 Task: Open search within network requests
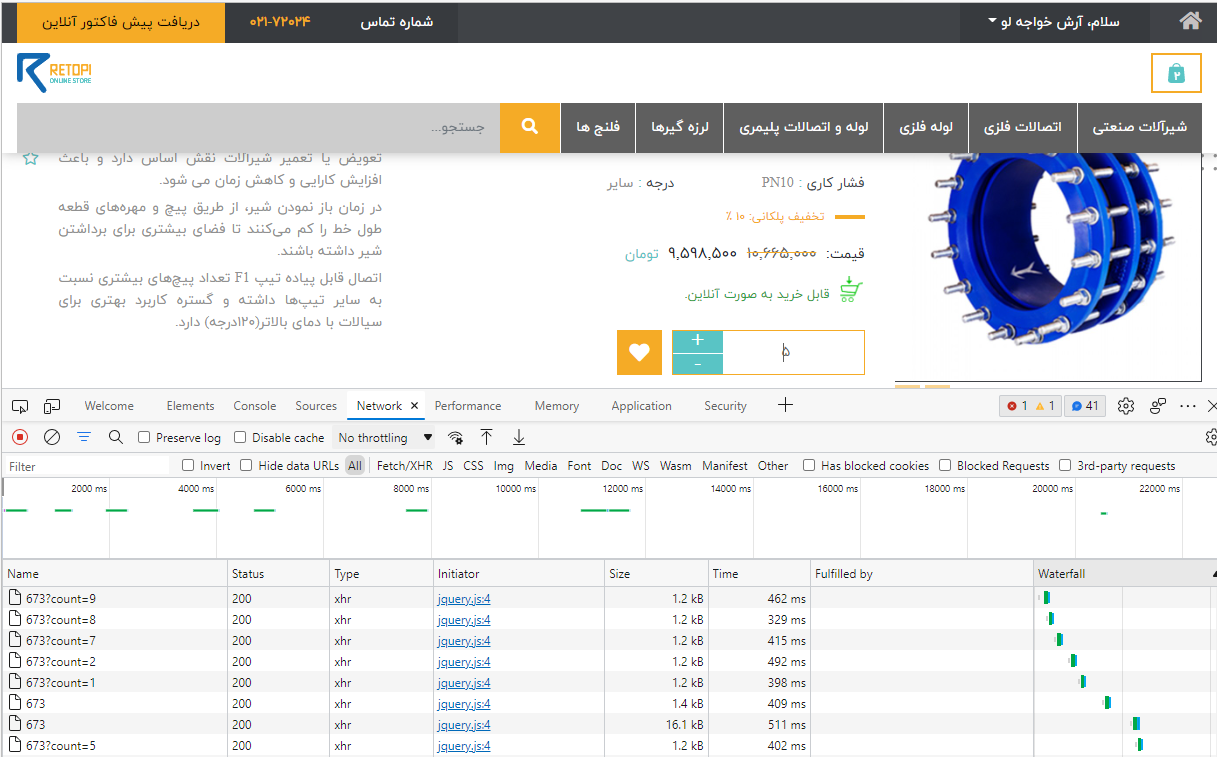click(x=115, y=437)
